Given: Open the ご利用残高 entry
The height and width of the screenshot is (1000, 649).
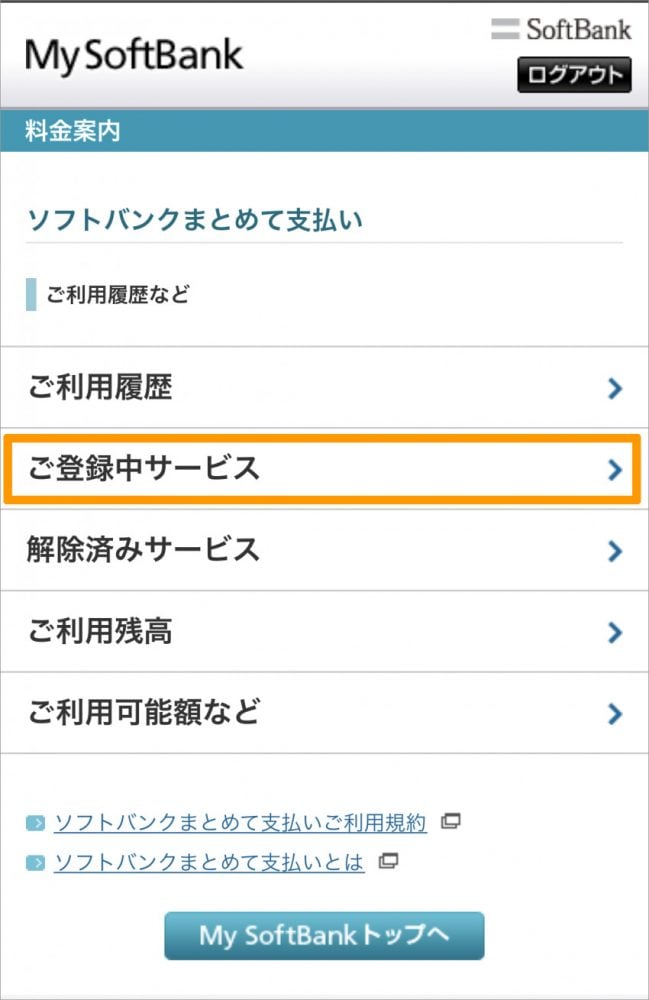Looking at the screenshot, I should (x=100, y=632).
